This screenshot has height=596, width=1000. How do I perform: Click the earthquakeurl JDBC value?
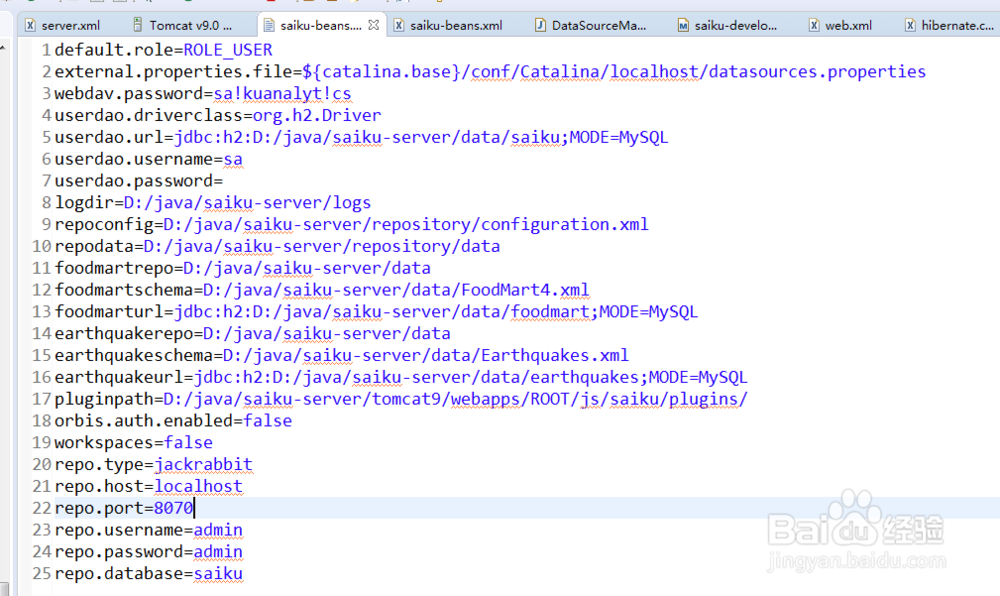[x=470, y=377]
